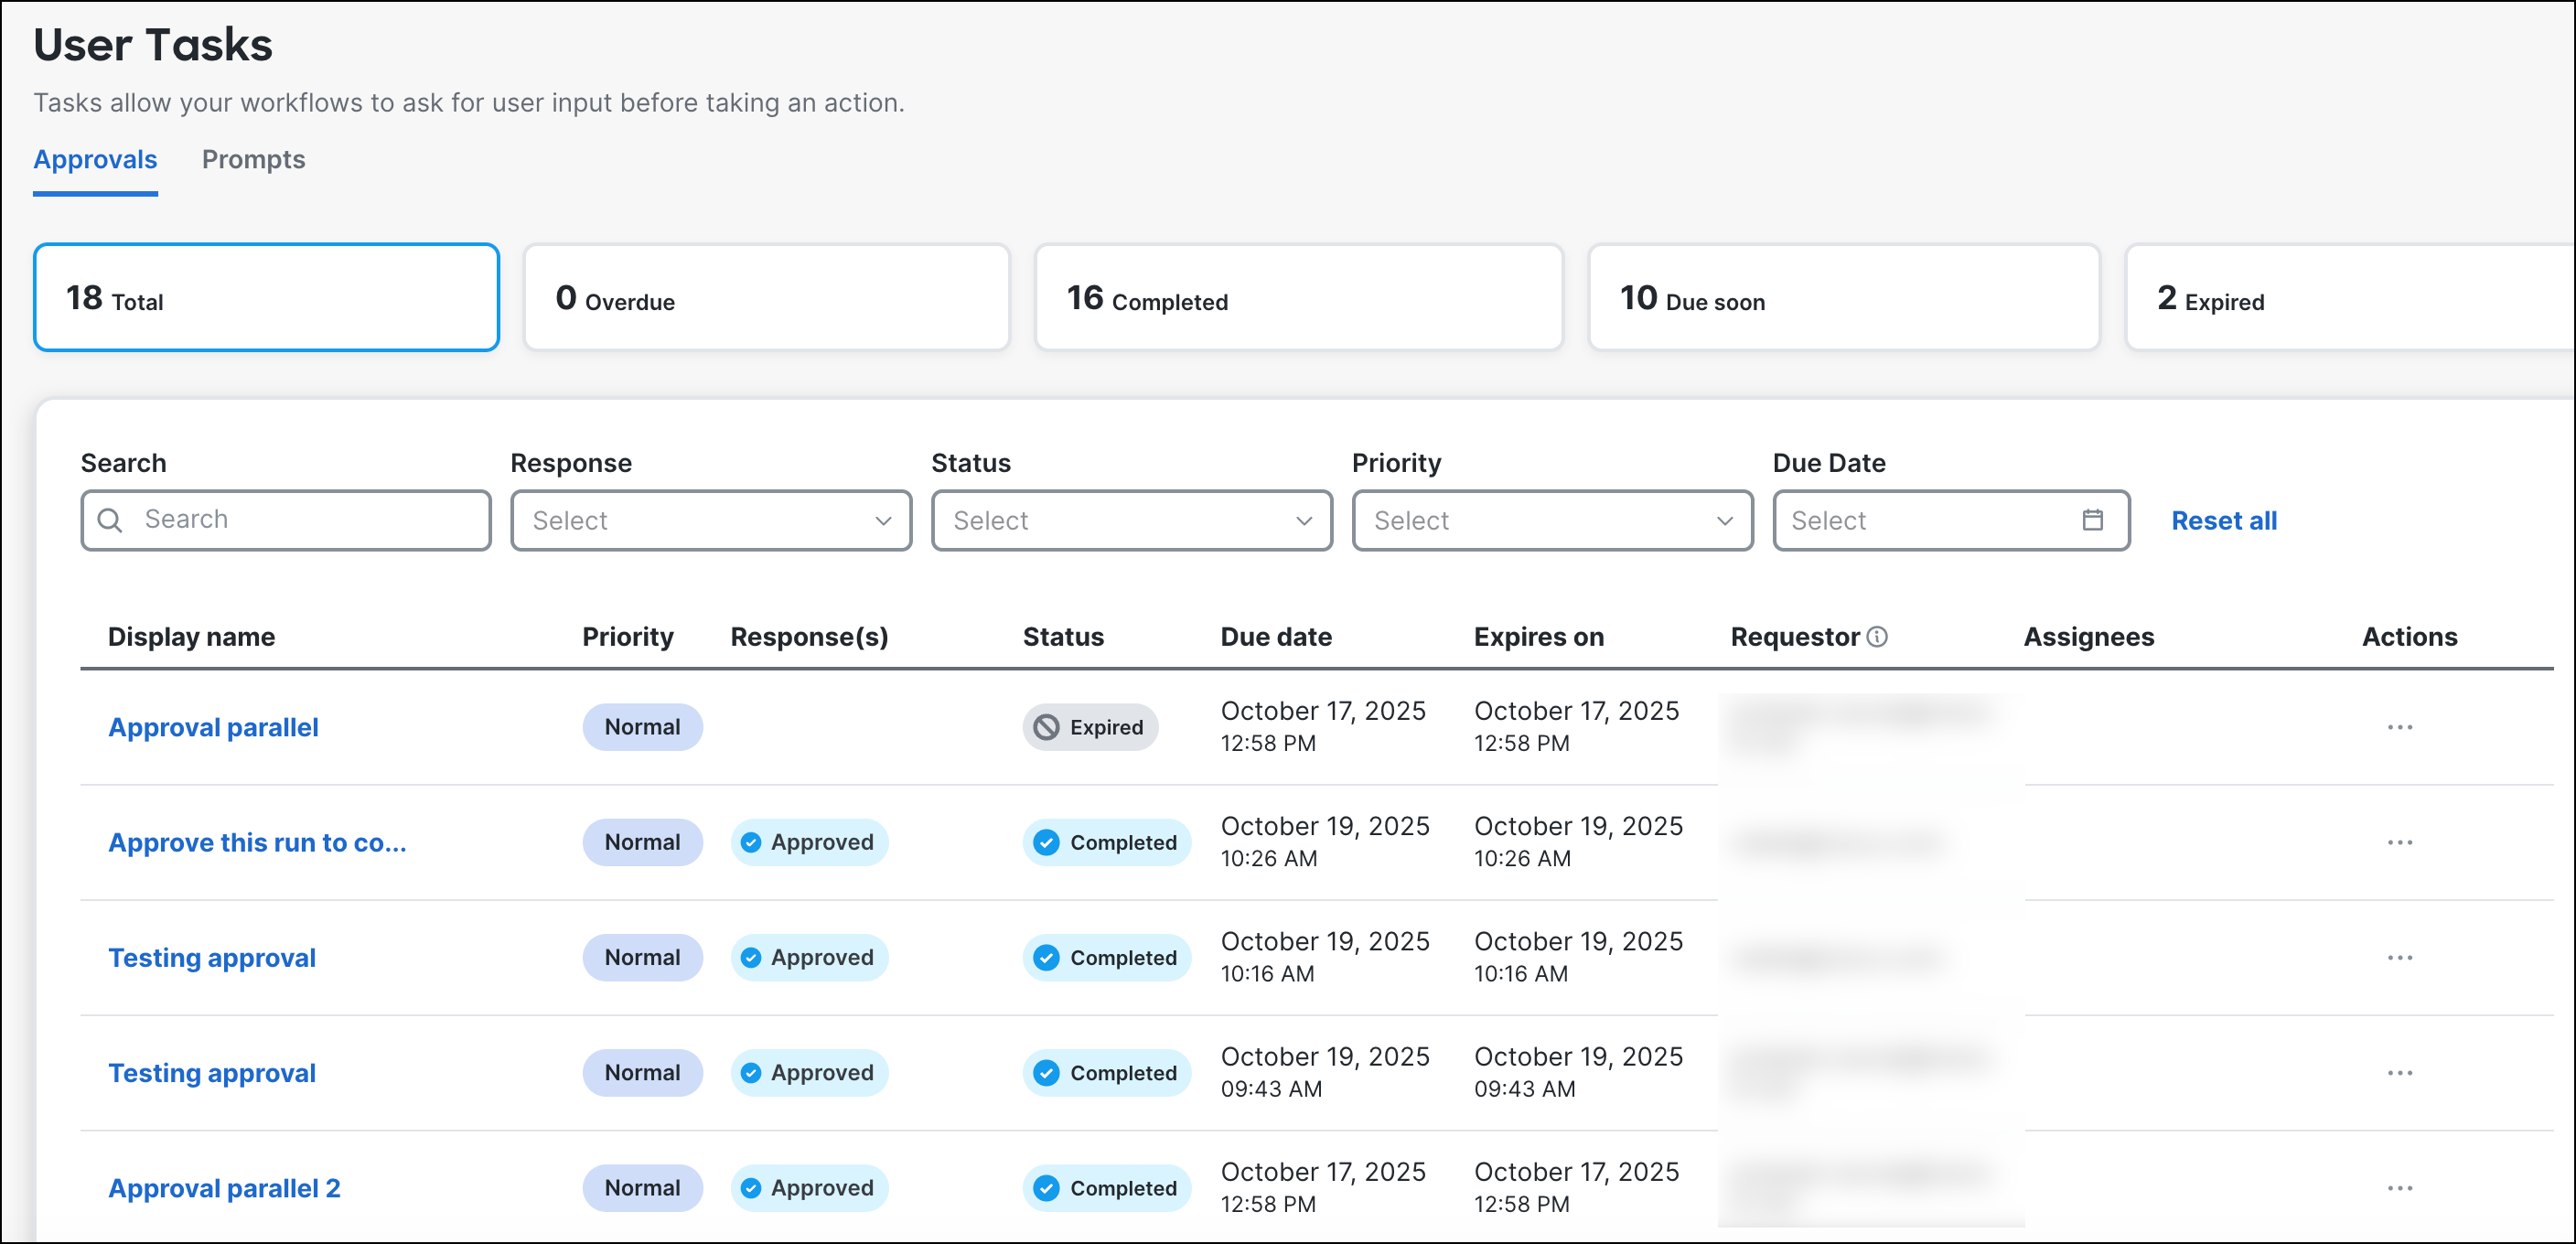Screen dimensions: 2576x1244
Task: Open Approval parallel 2 task details
Action: tap(224, 1188)
